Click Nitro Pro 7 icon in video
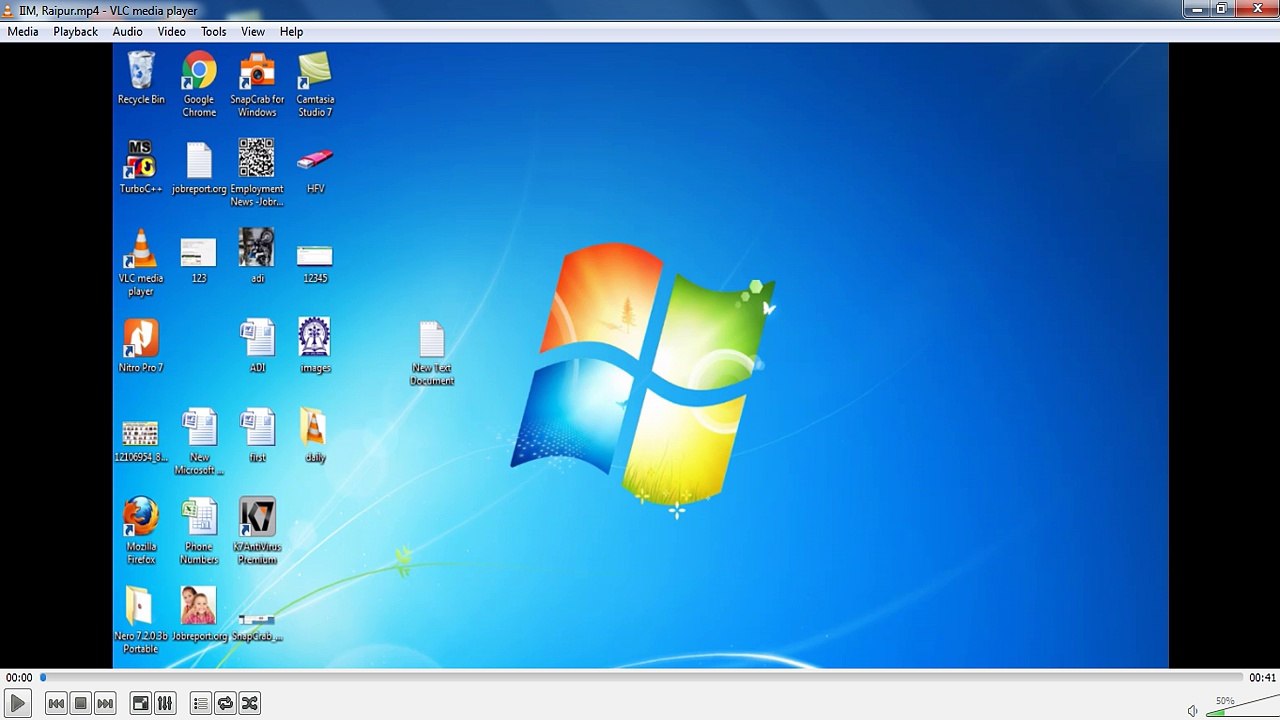Screen dimensions: 1280x720 click(x=141, y=346)
